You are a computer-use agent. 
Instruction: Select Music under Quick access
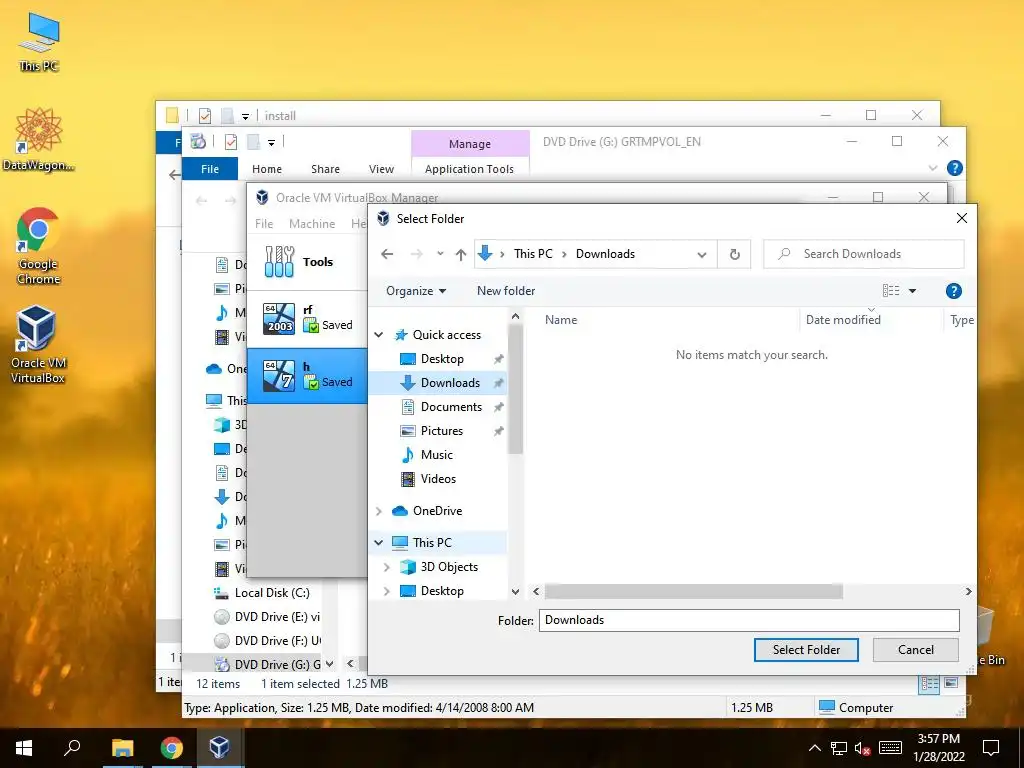(x=436, y=455)
